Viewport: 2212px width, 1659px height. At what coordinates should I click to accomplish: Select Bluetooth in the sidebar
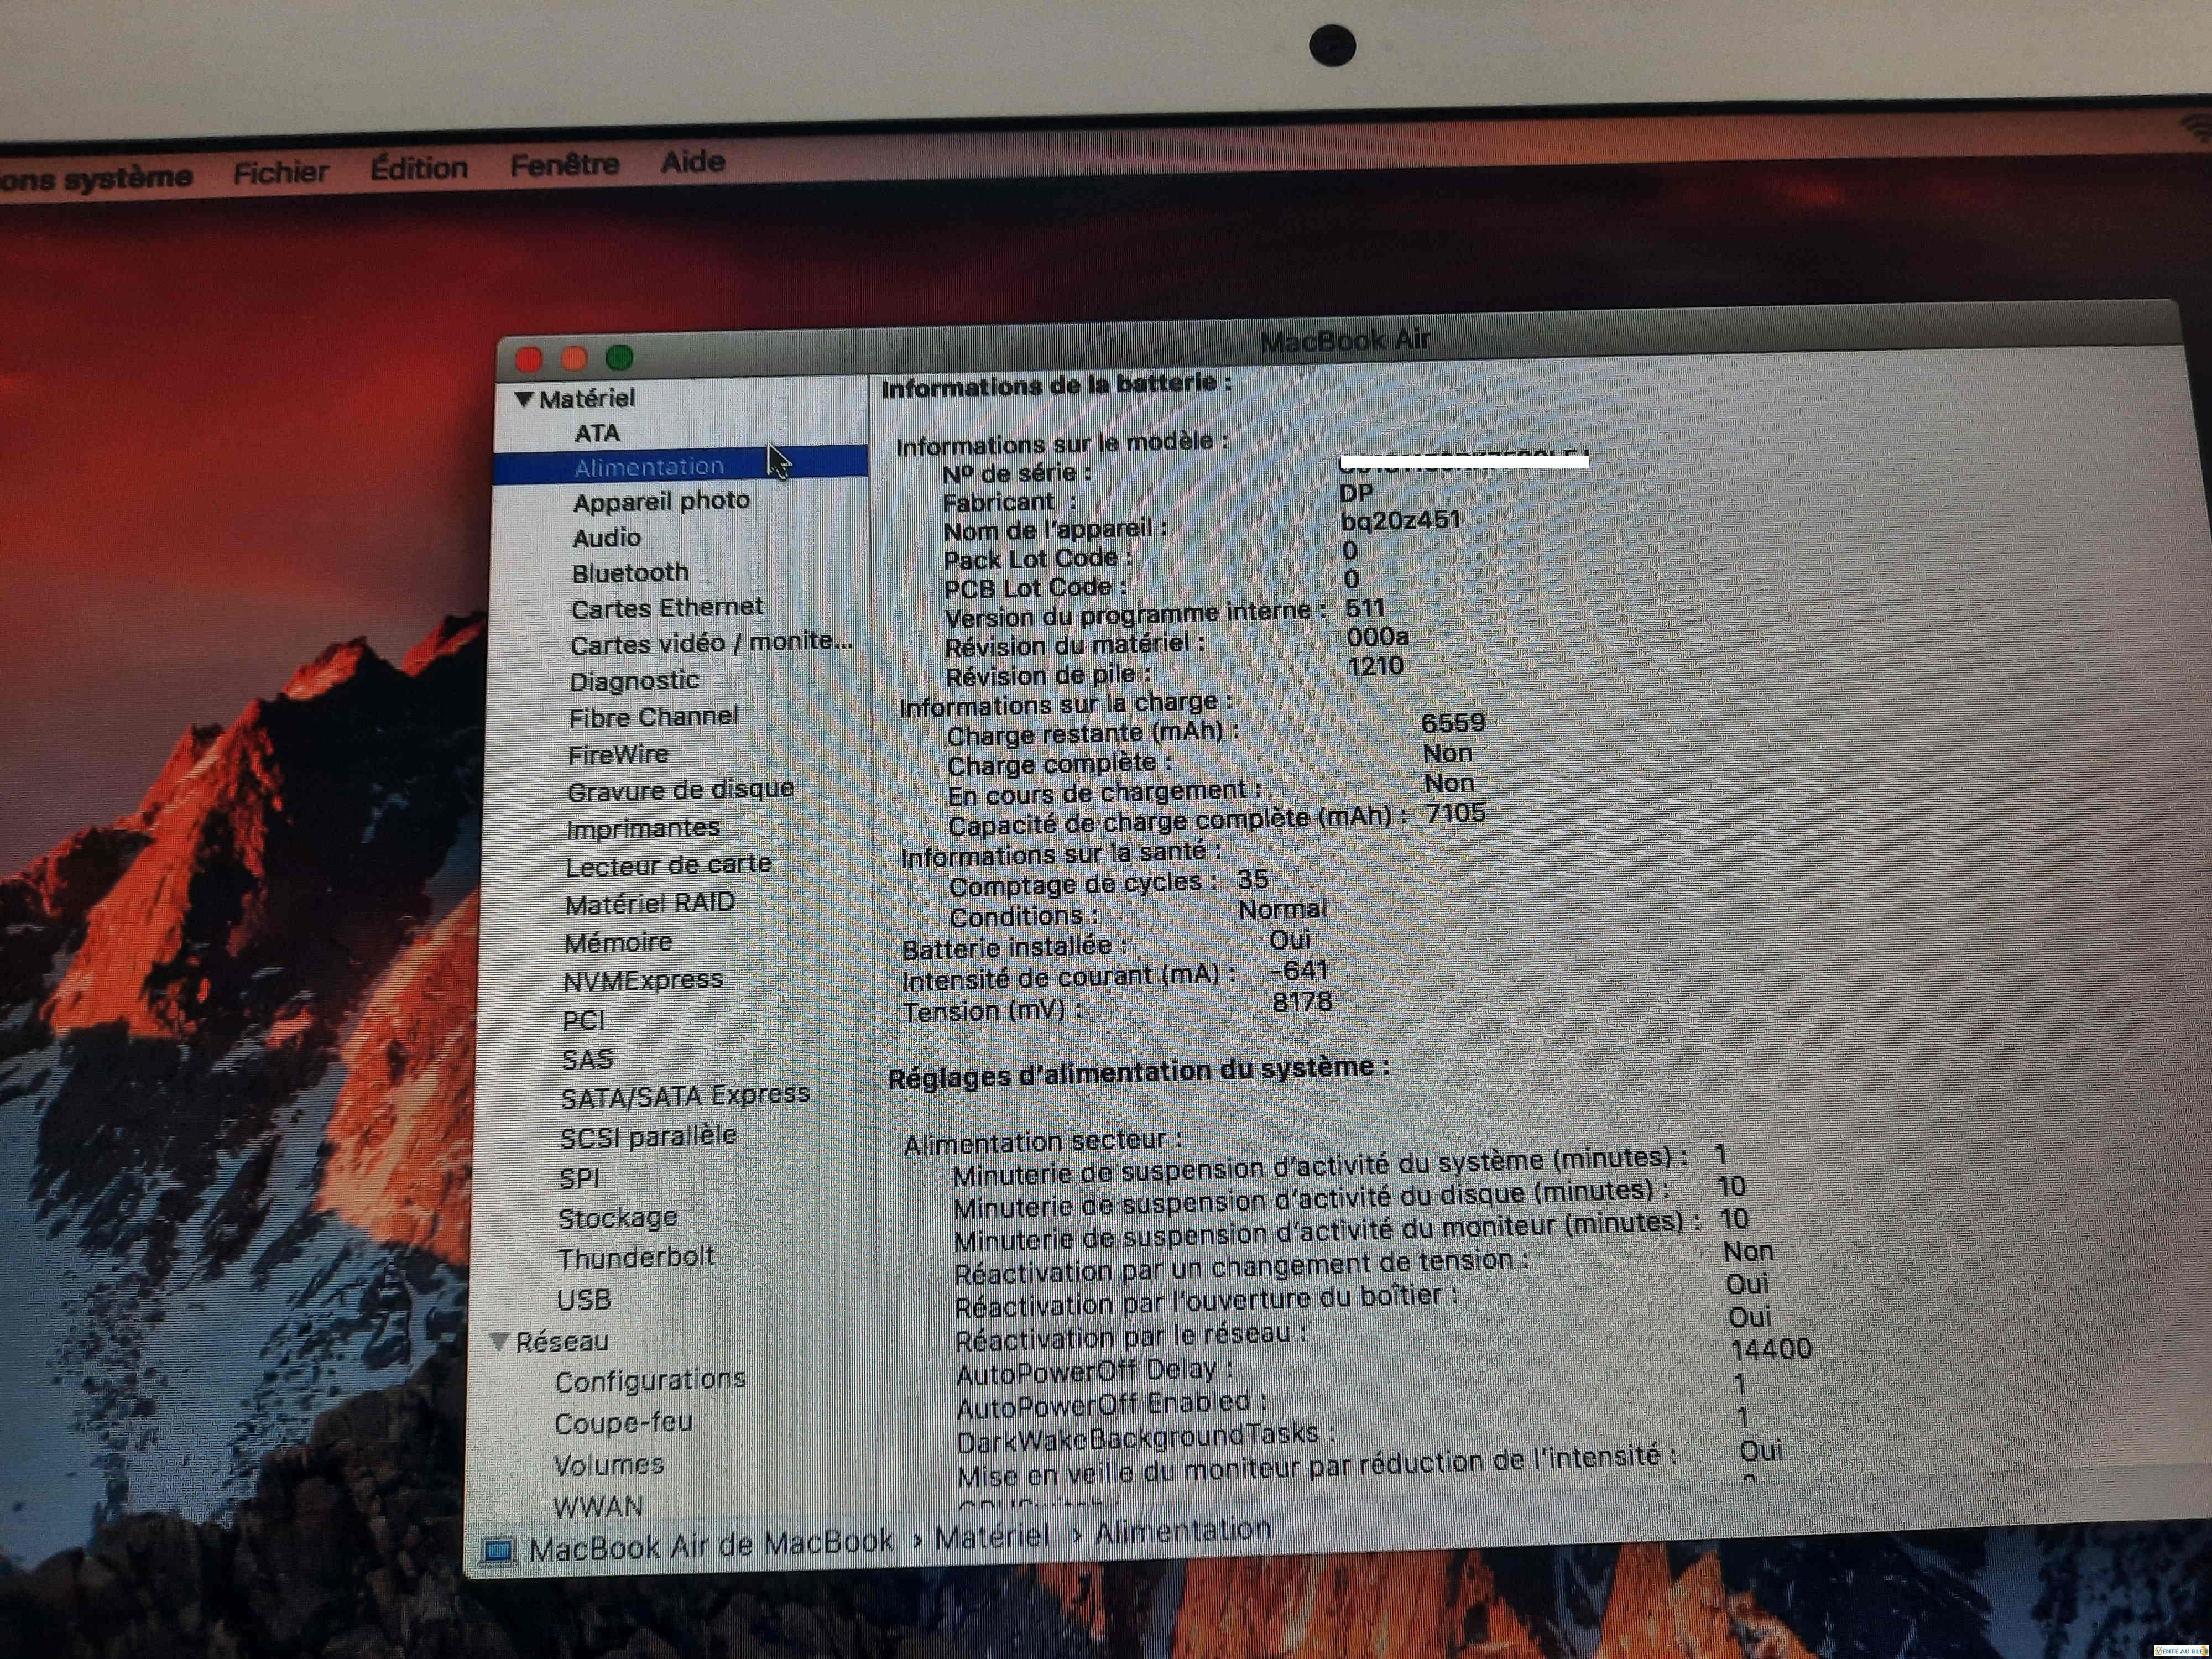[630, 573]
